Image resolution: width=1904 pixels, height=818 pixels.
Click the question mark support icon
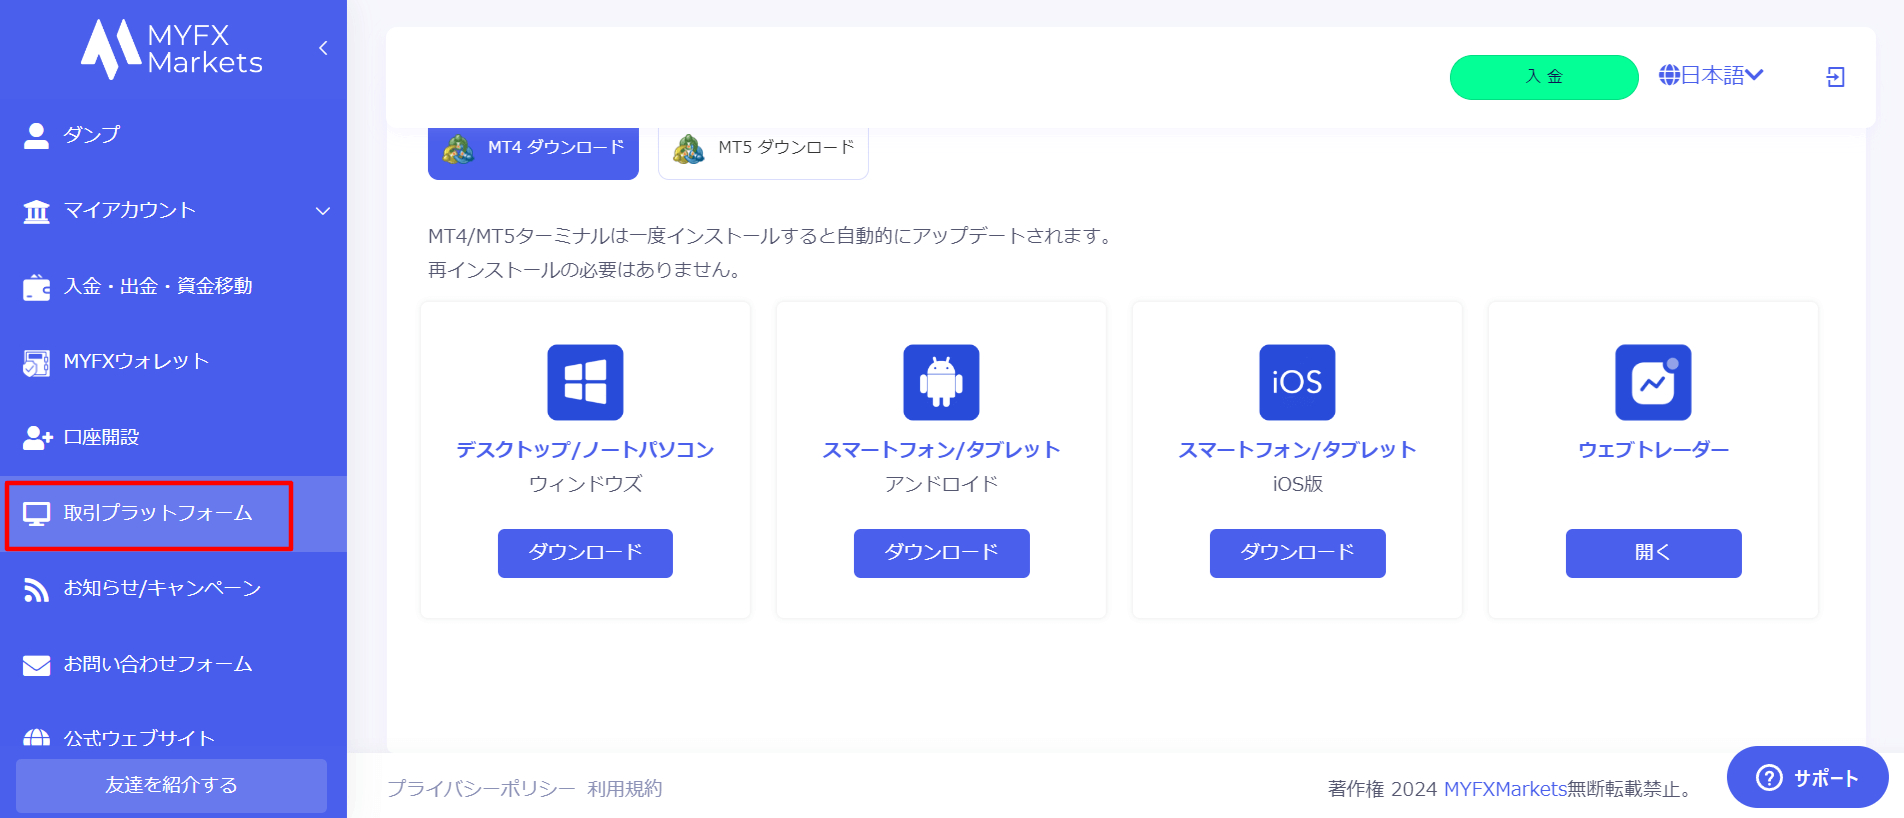pos(1769,777)
